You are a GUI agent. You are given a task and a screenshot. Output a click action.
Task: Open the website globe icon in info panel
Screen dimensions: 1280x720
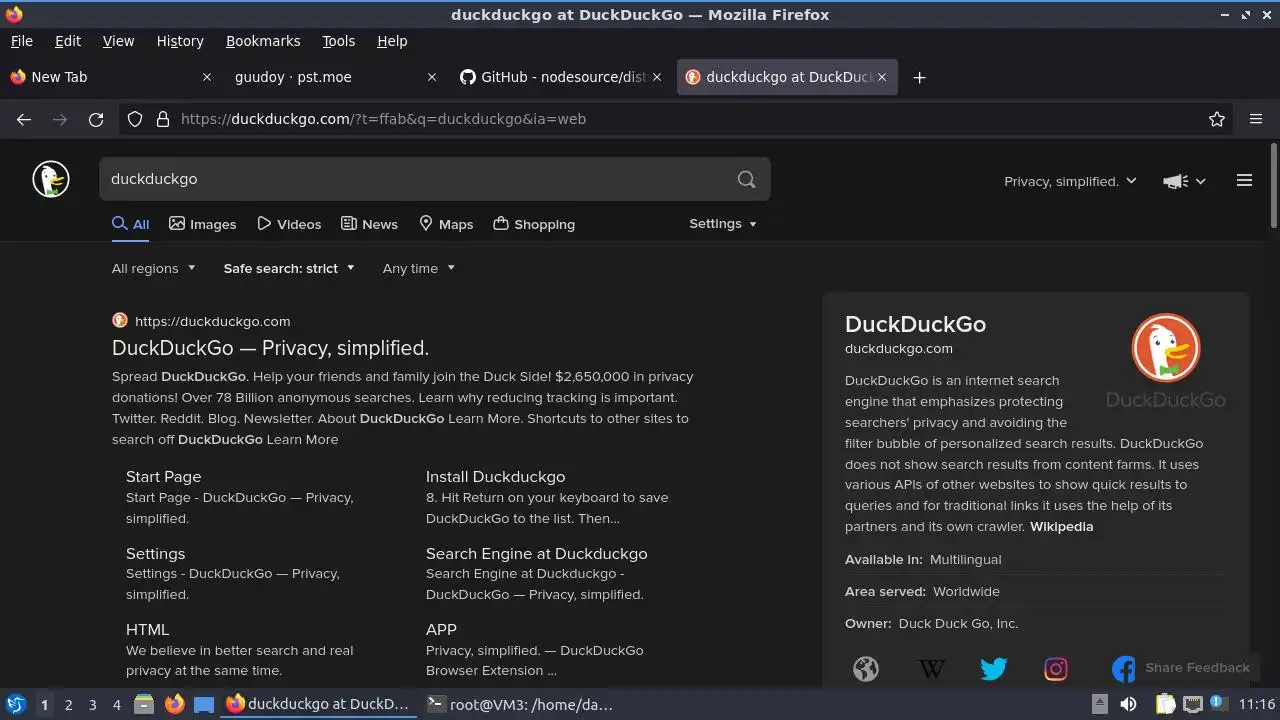(866, 668)
